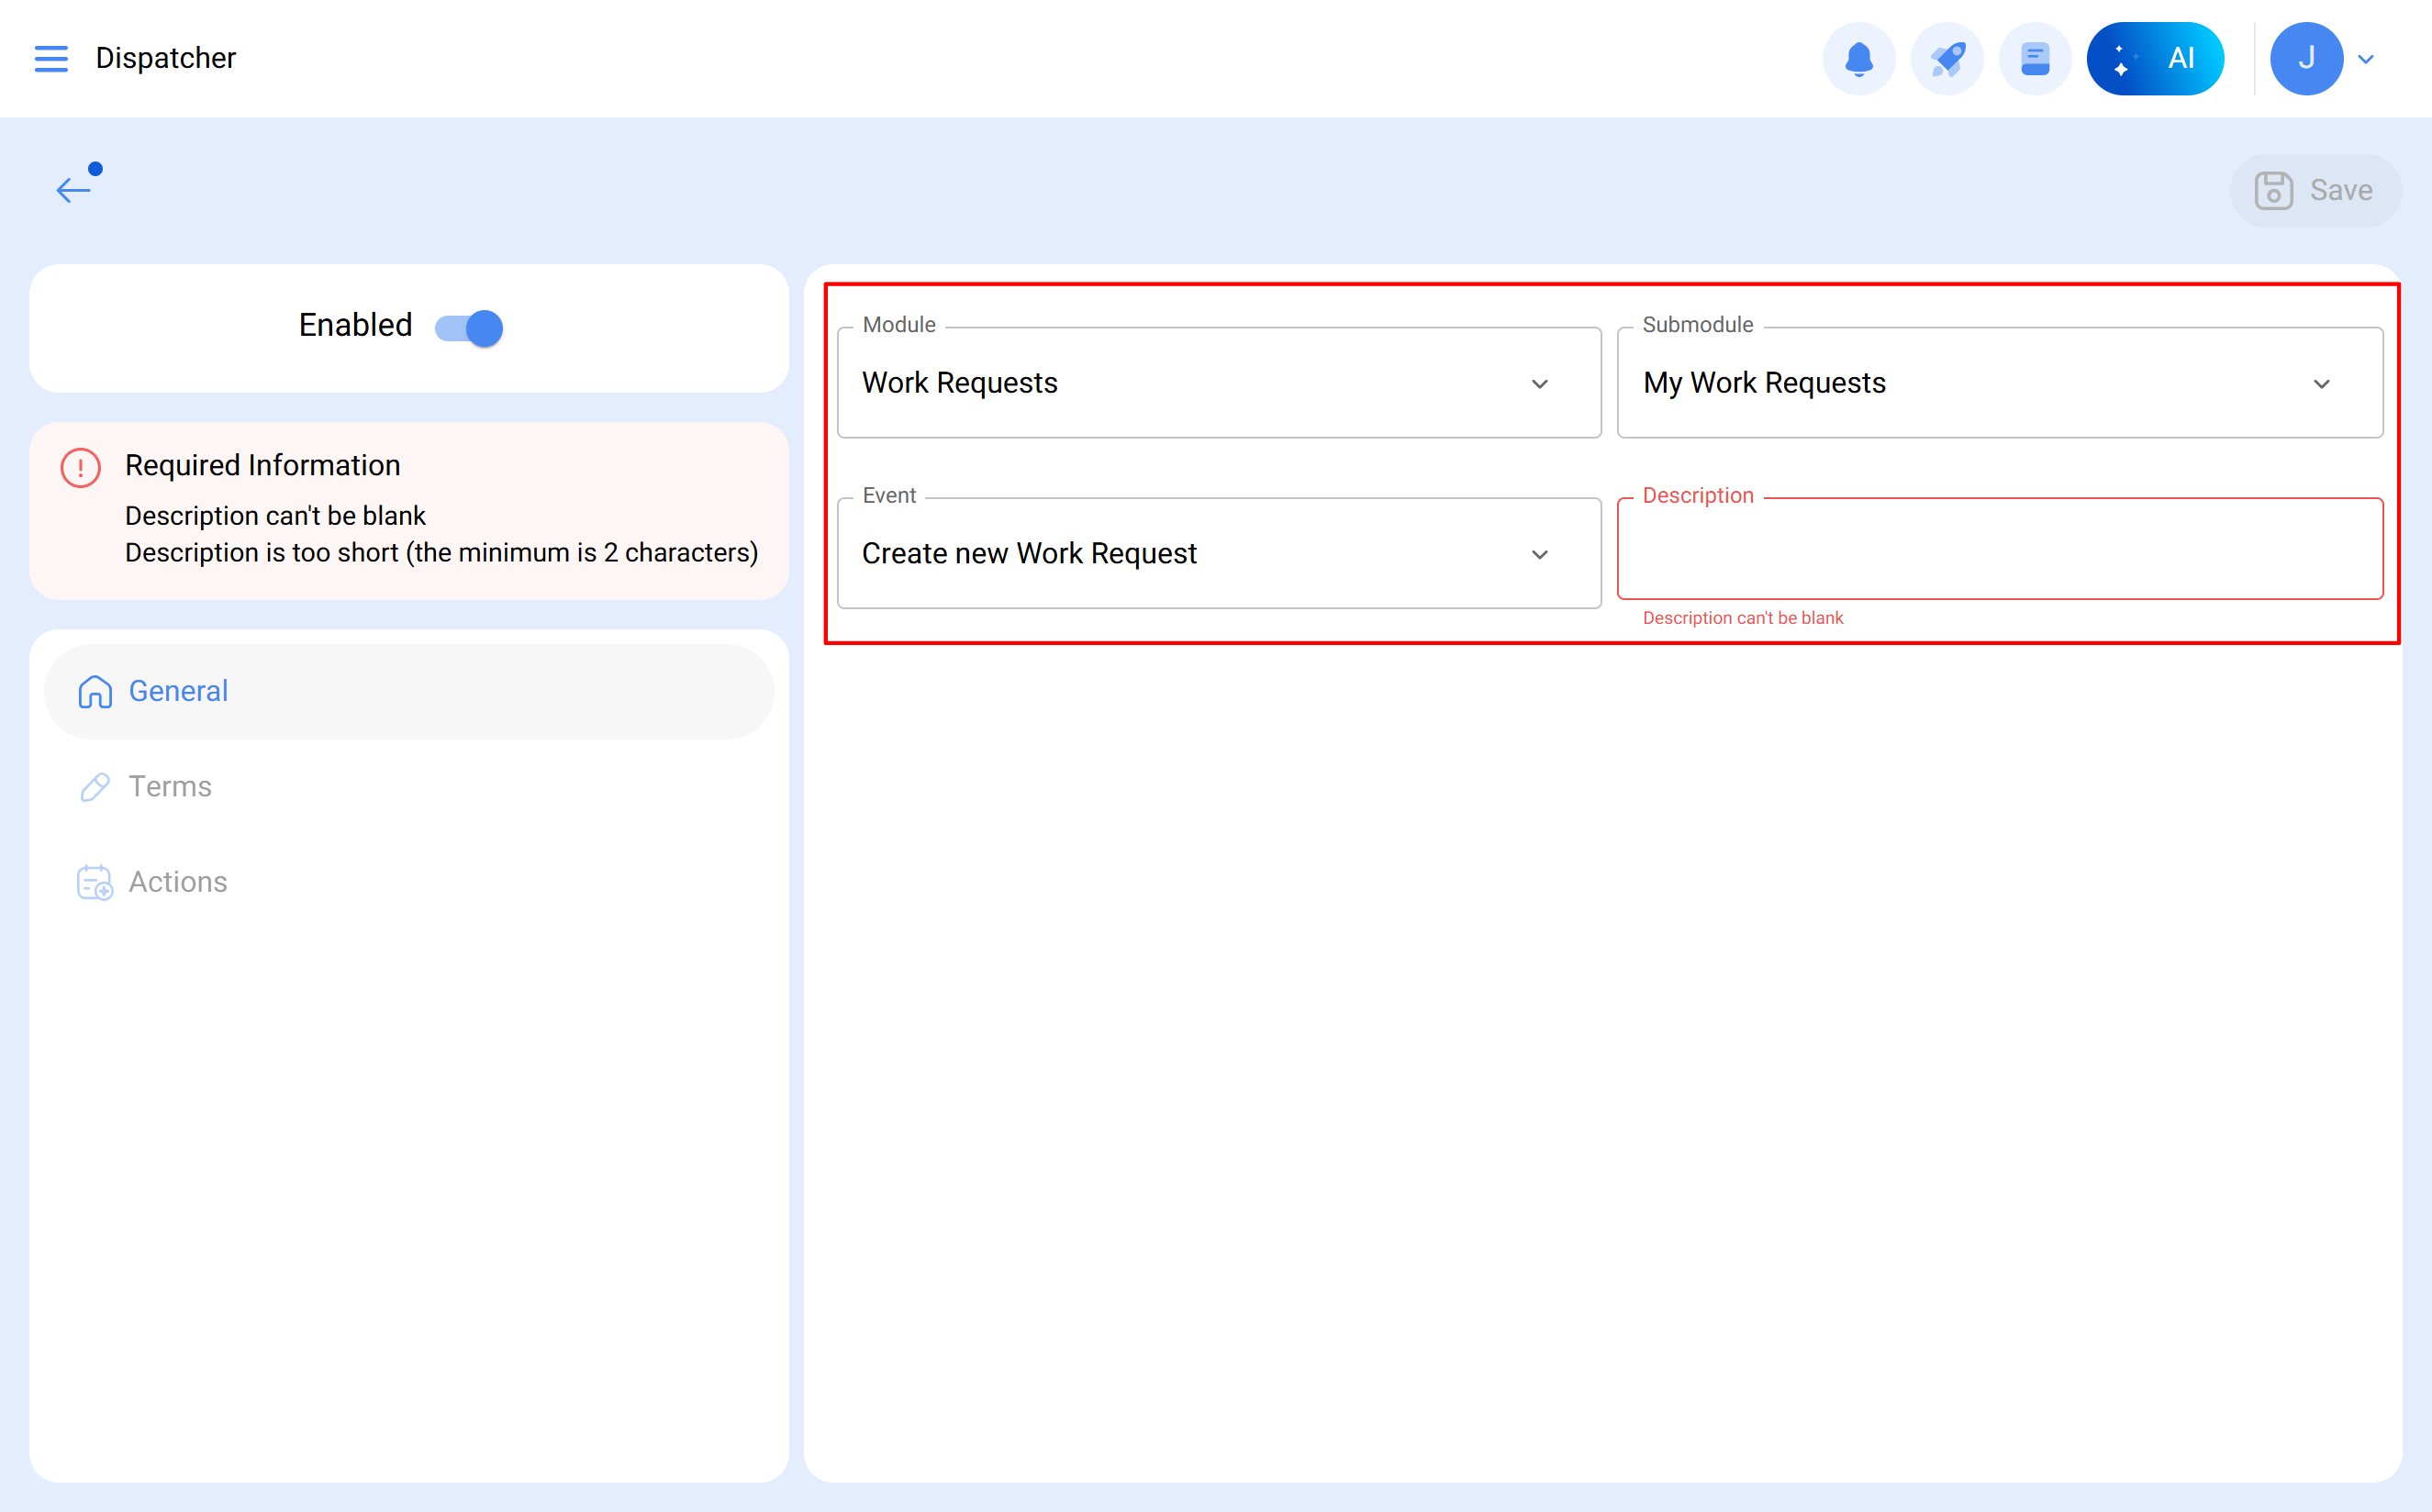Open the Submodule dropdown
The height and width of the screenshot is (1512, 2432).
coord(1999,383)
